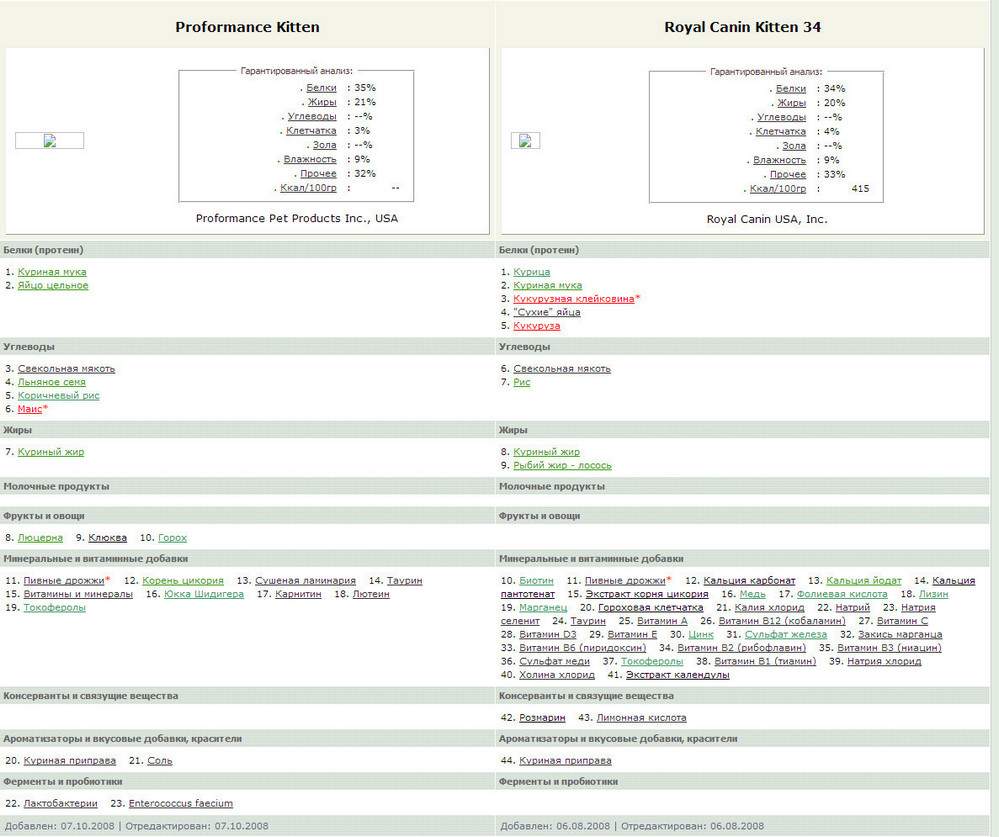This screenshot has width=999, height=837.
Task: Click Витамины и минералы link
Action: pos(78,594)
